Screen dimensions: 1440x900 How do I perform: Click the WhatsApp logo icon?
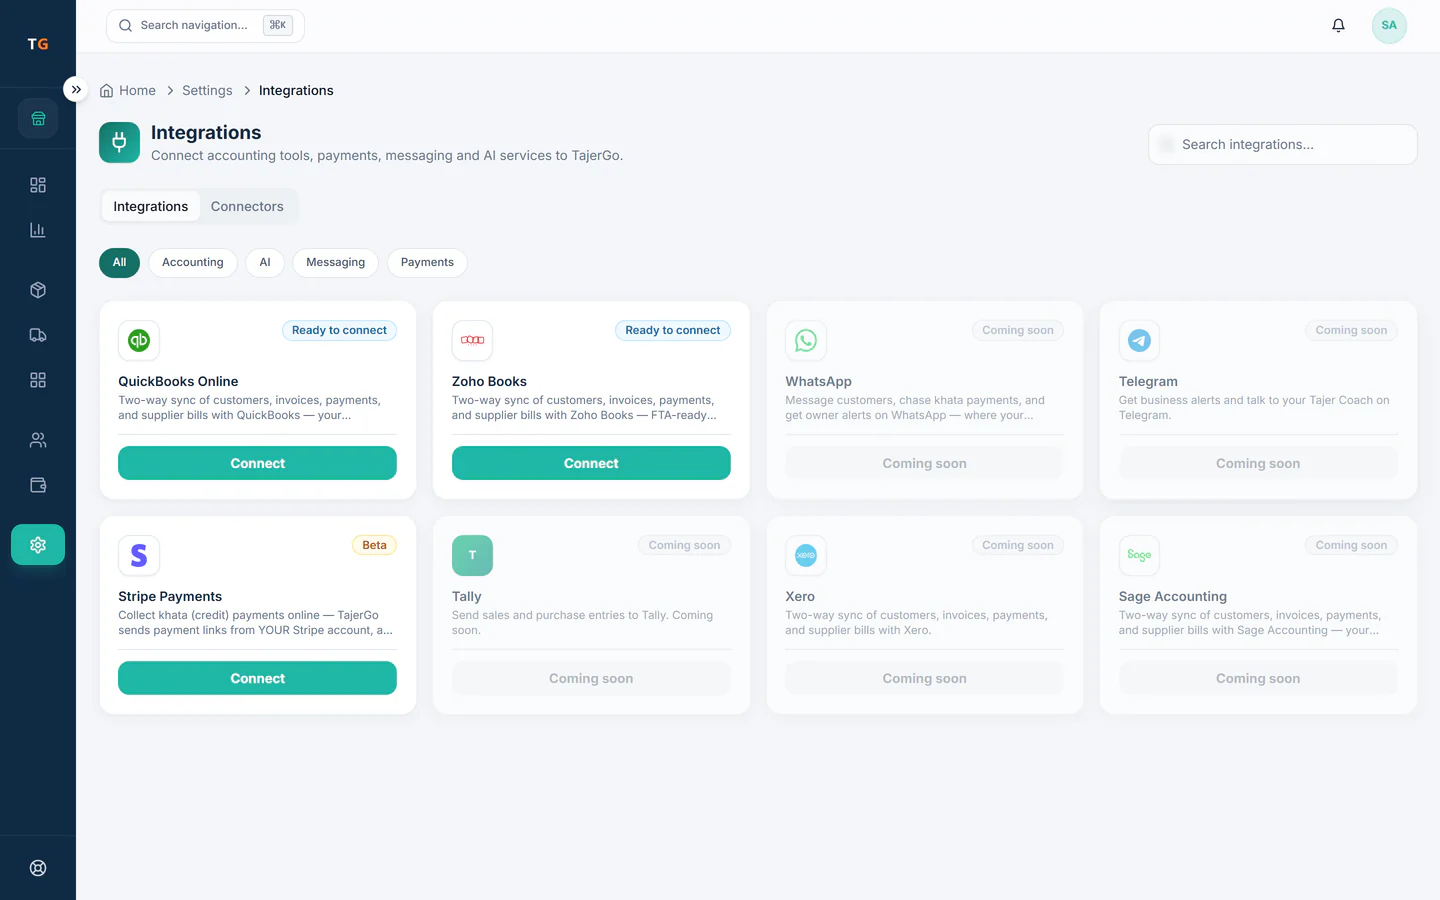pos(806,340)
